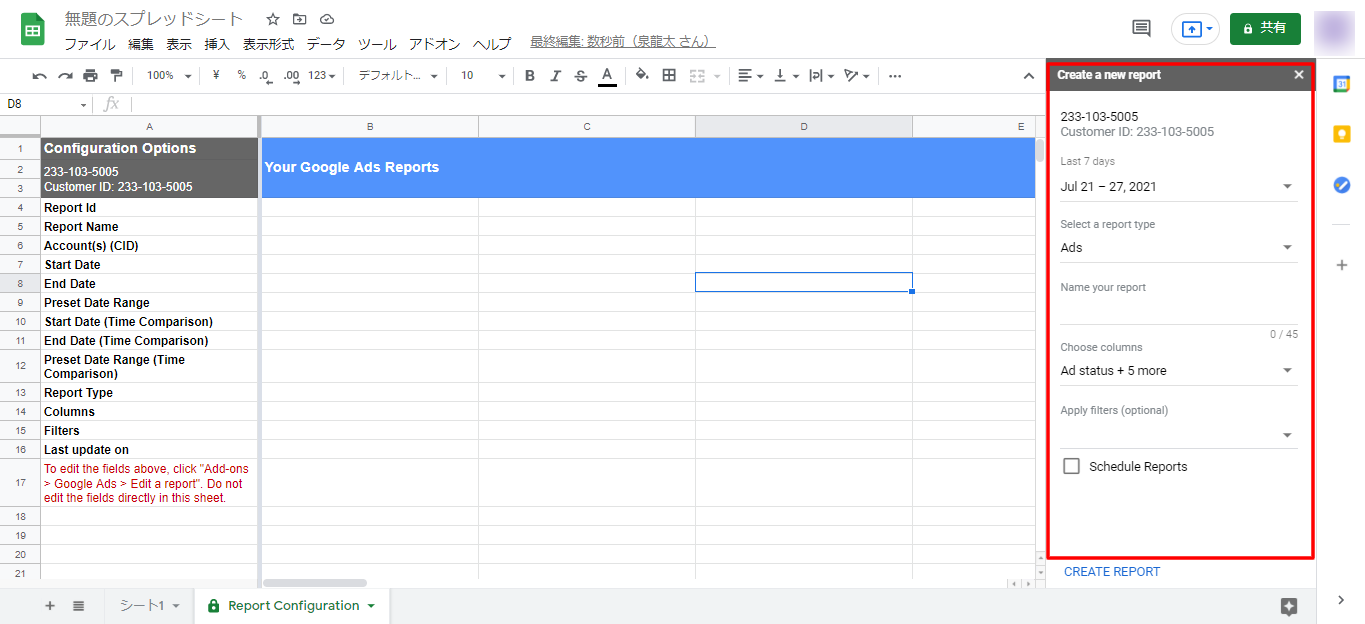
Task: Click the Name your report field
Action: [x=1179, y=311]
